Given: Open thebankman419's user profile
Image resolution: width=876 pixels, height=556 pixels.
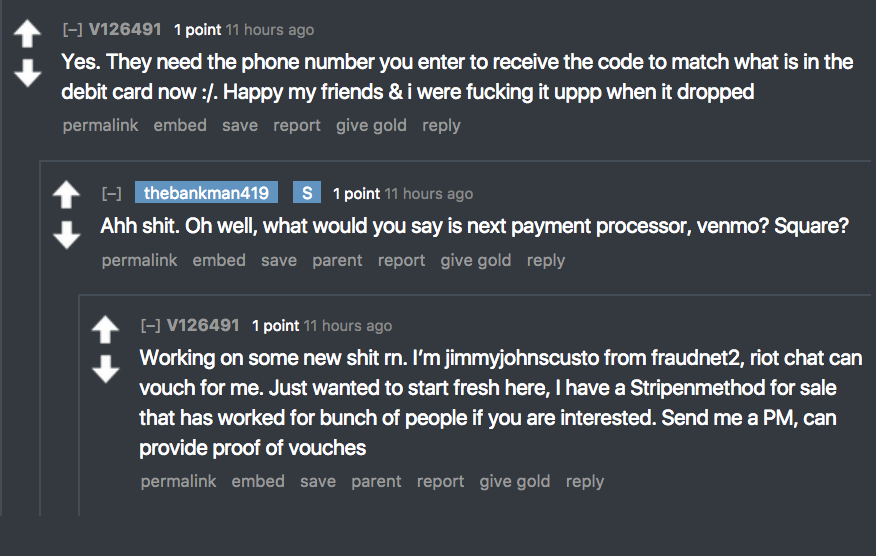Looking at the screenshot, I should pyautogui.click(x=206, y=193).
